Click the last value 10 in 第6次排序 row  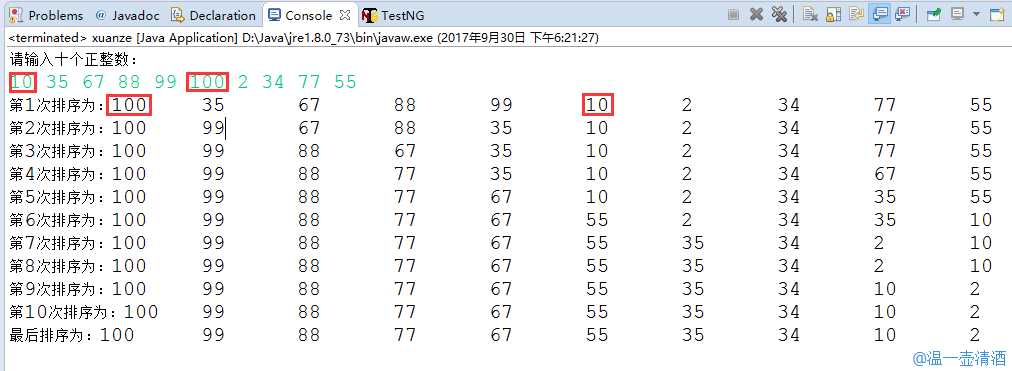(x=981, y=220)
